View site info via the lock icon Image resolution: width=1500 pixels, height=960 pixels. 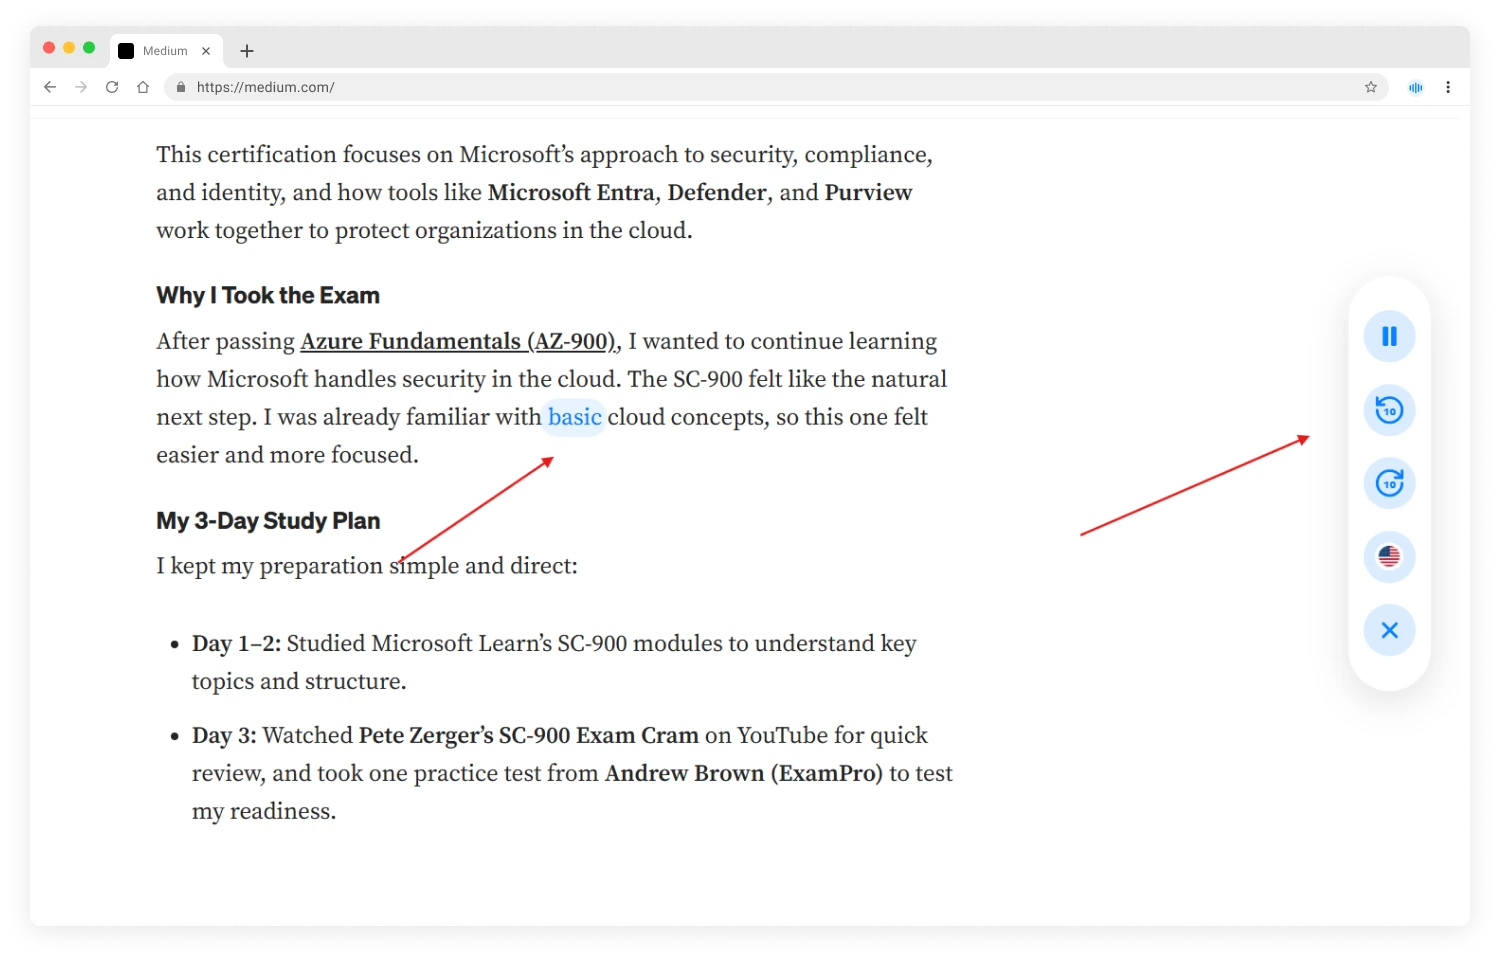point(181,87)
